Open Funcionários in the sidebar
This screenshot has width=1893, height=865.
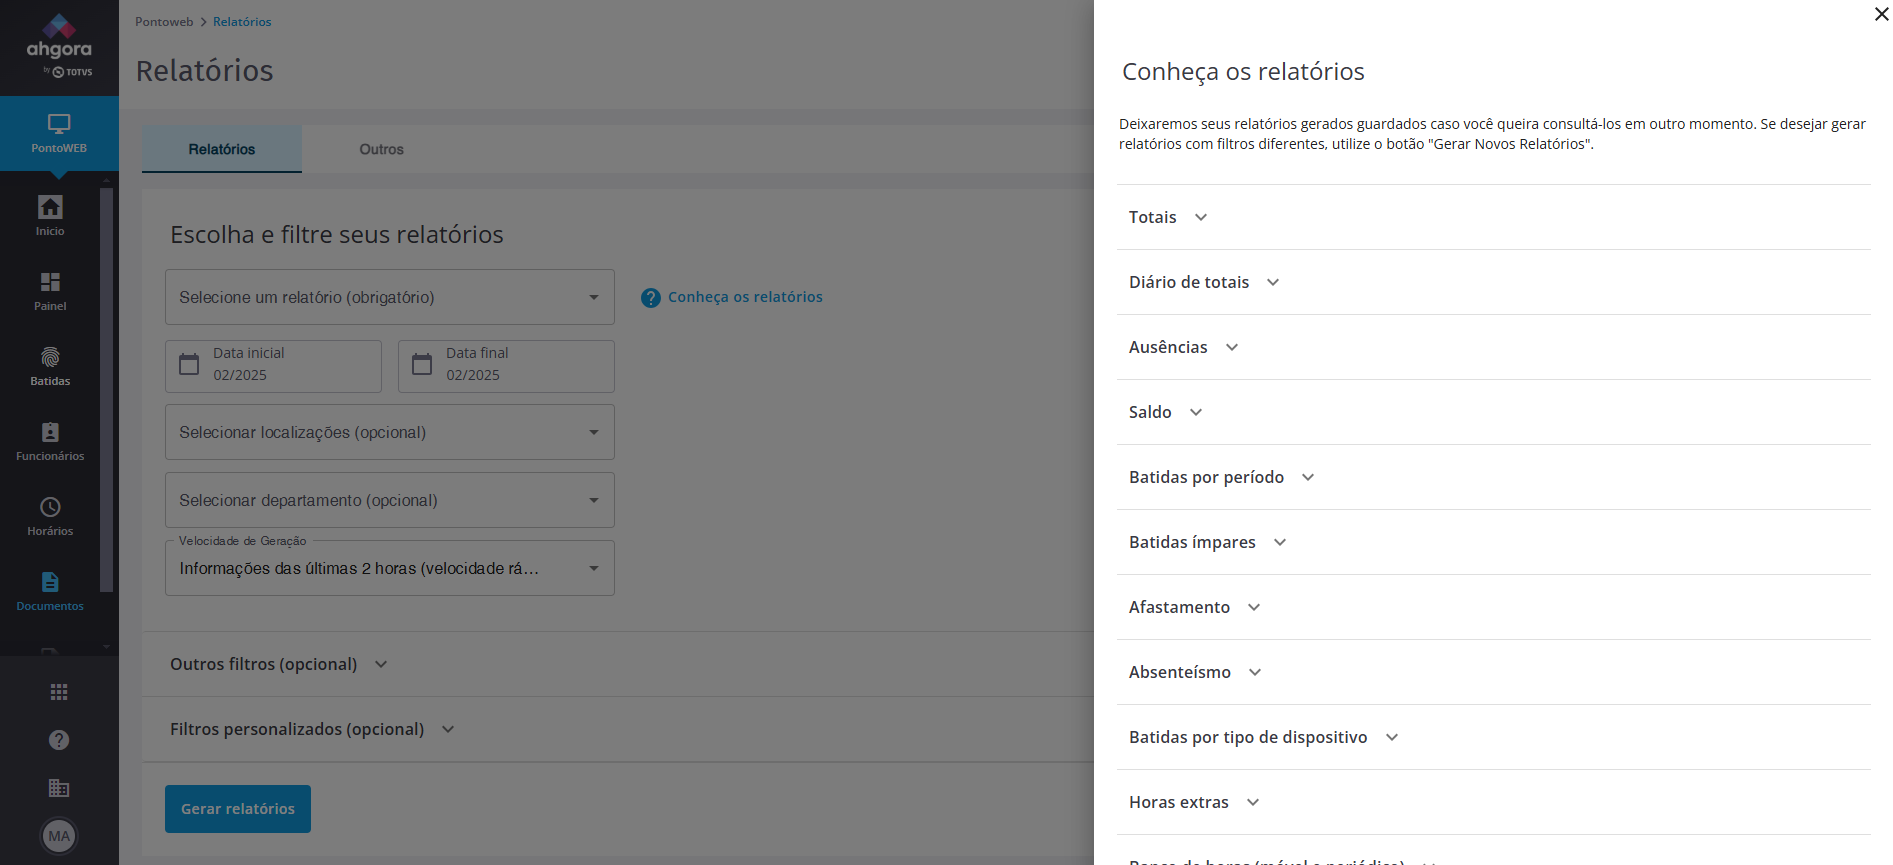coord(50,440)
